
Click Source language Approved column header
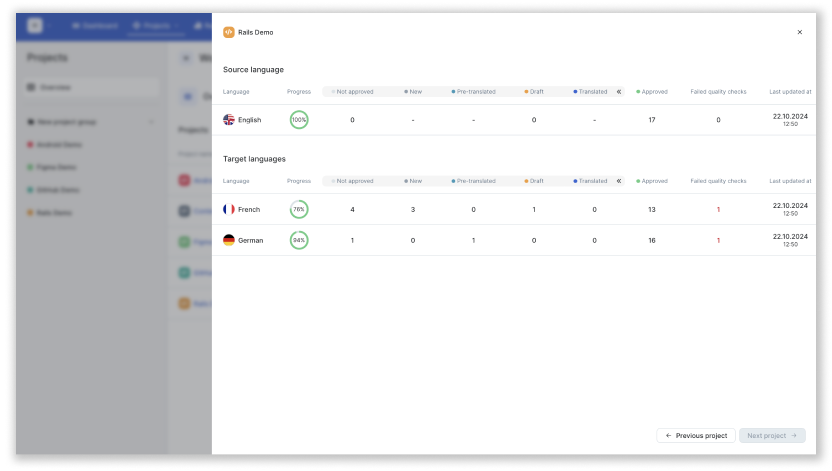coord(652,92)
